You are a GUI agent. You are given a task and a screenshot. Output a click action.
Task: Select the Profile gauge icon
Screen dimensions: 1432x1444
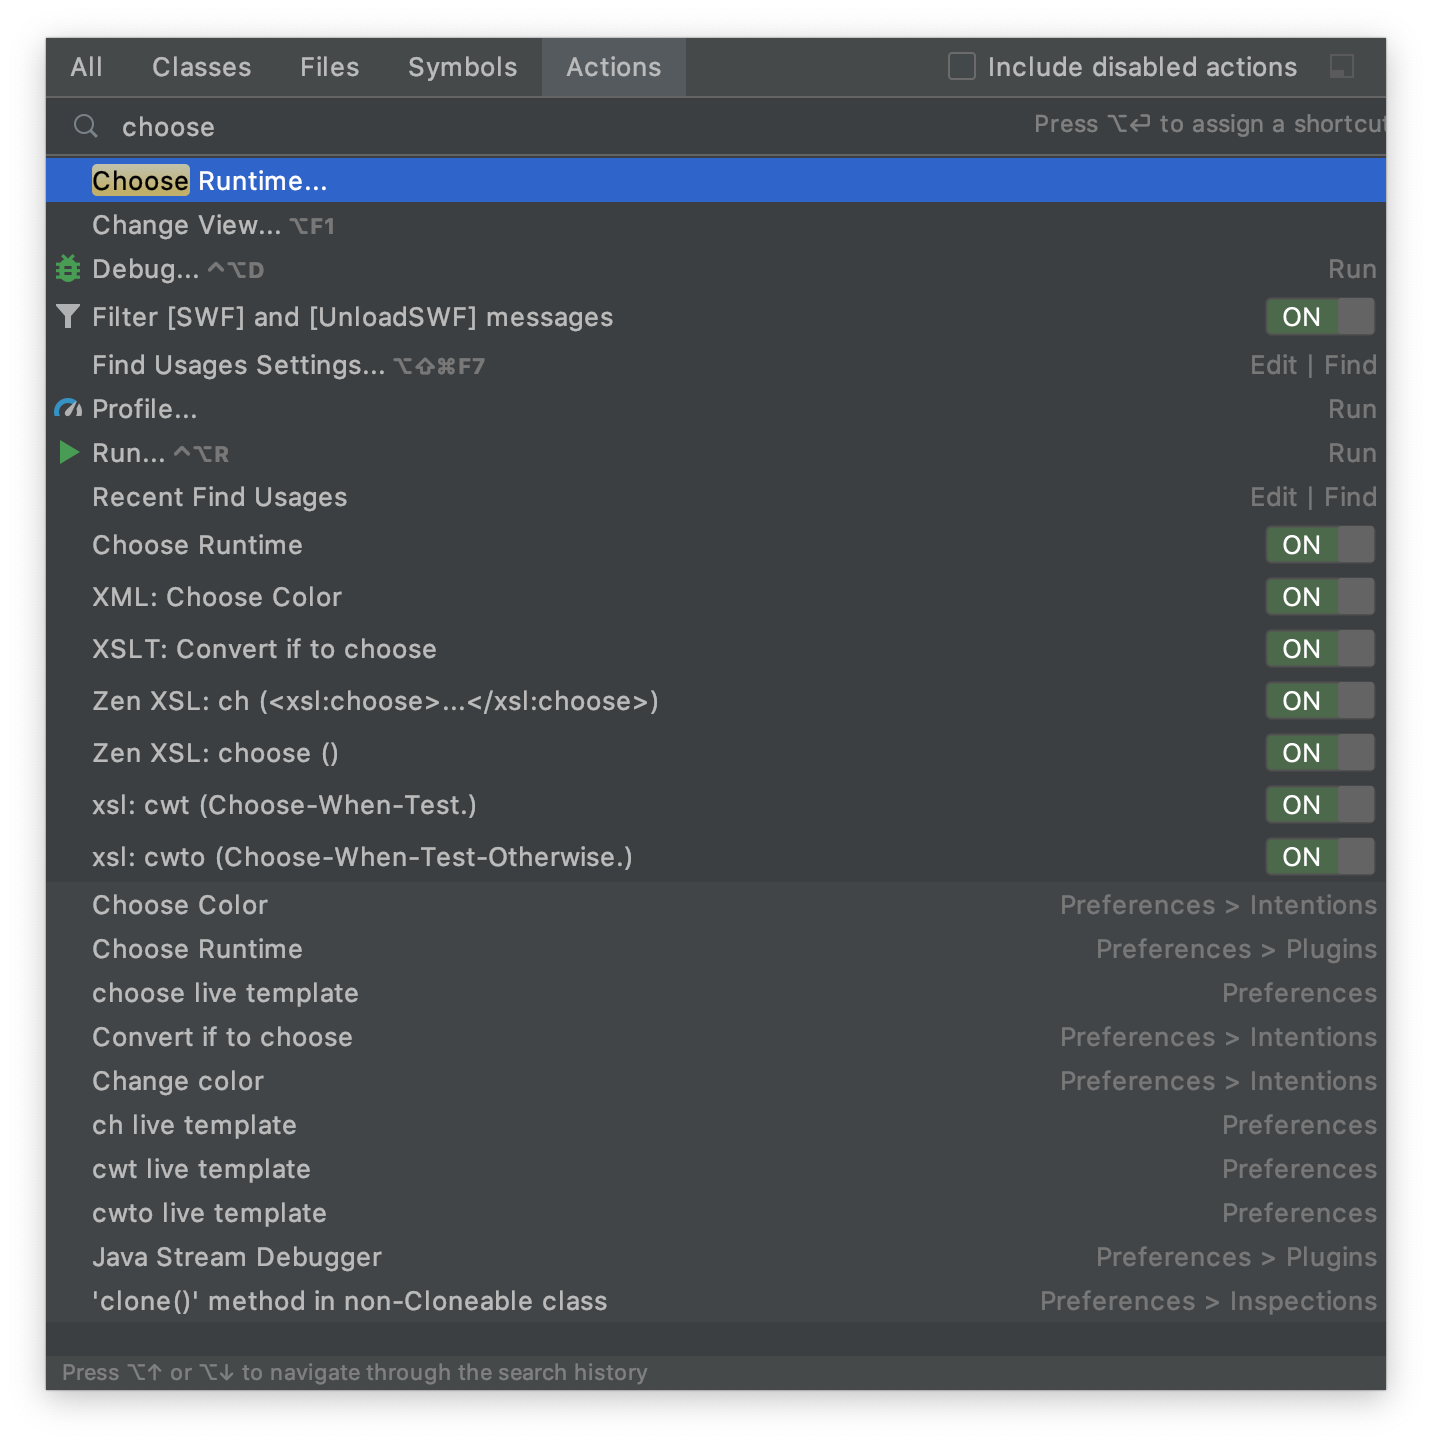coord(67,408)
